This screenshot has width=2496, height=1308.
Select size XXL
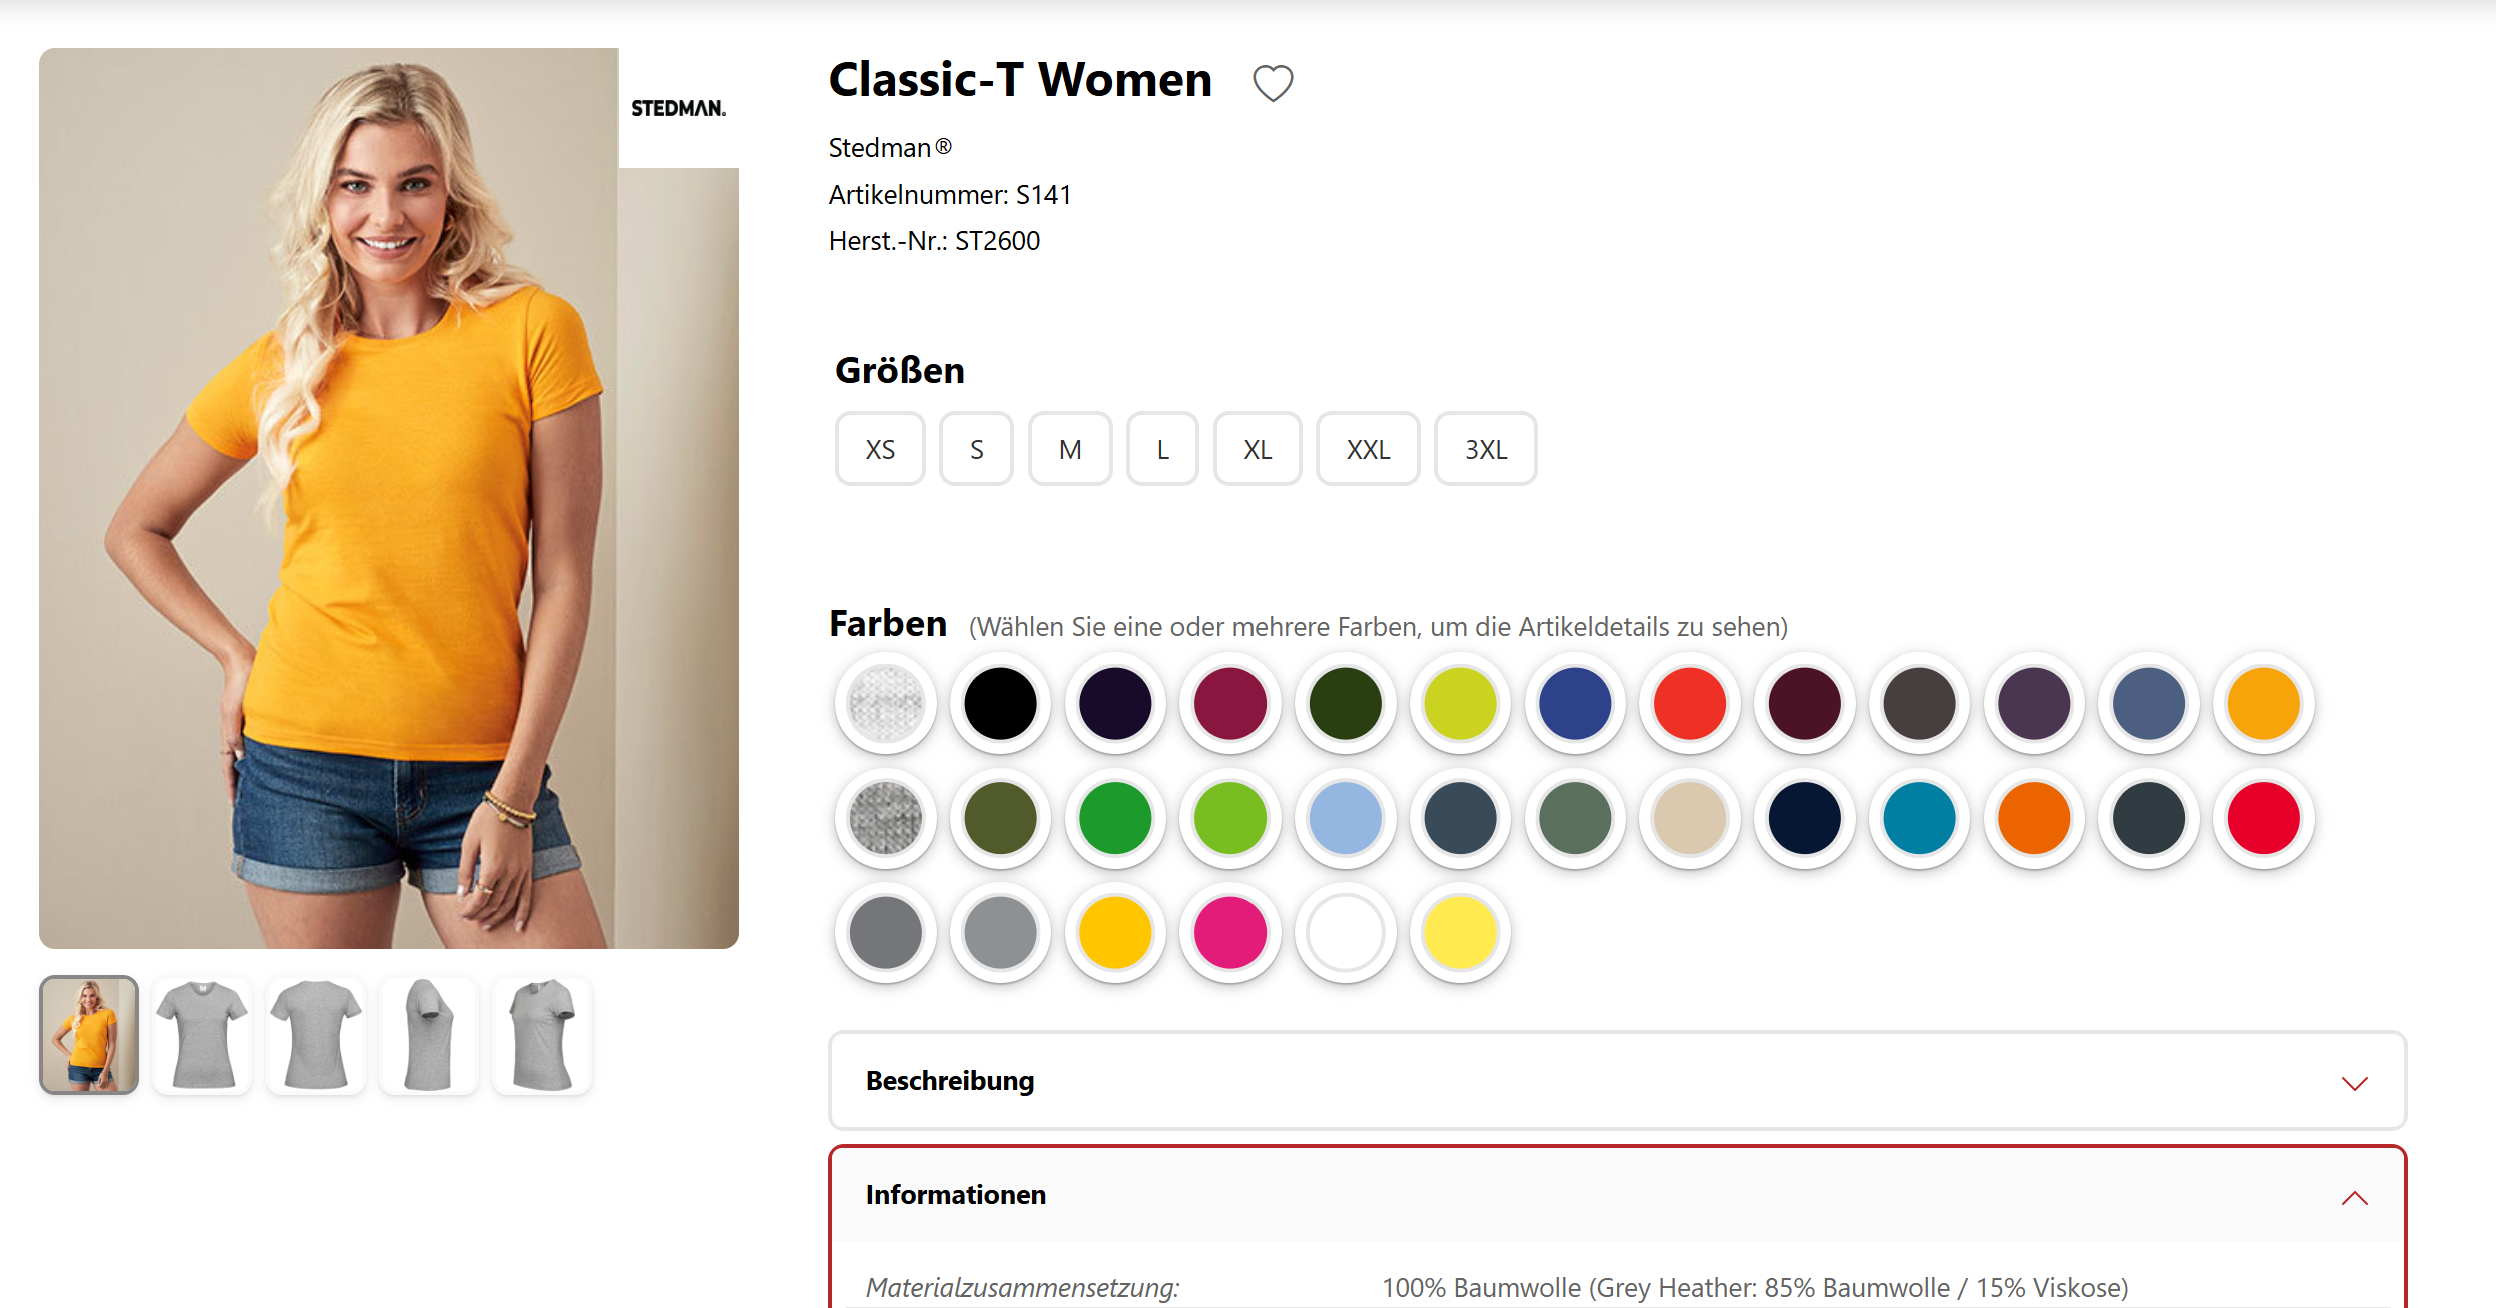tap(1368, 450)
